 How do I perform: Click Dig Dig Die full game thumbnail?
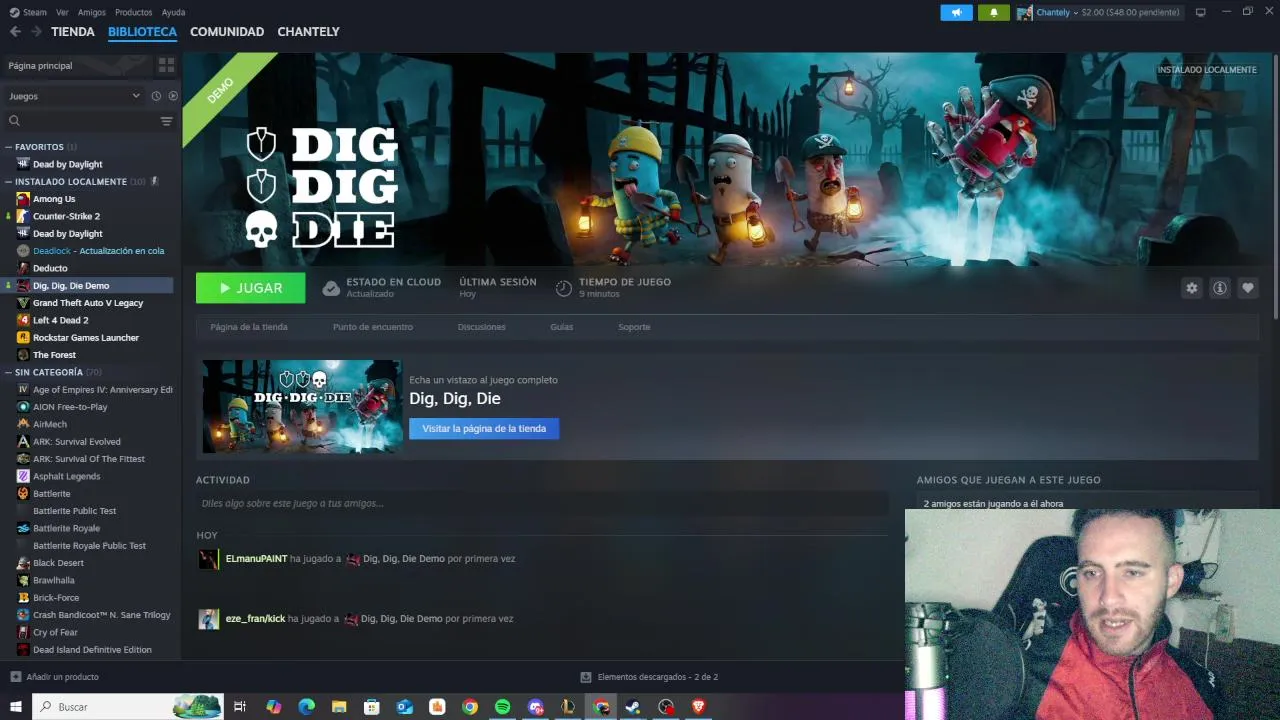tap(302, 407)
